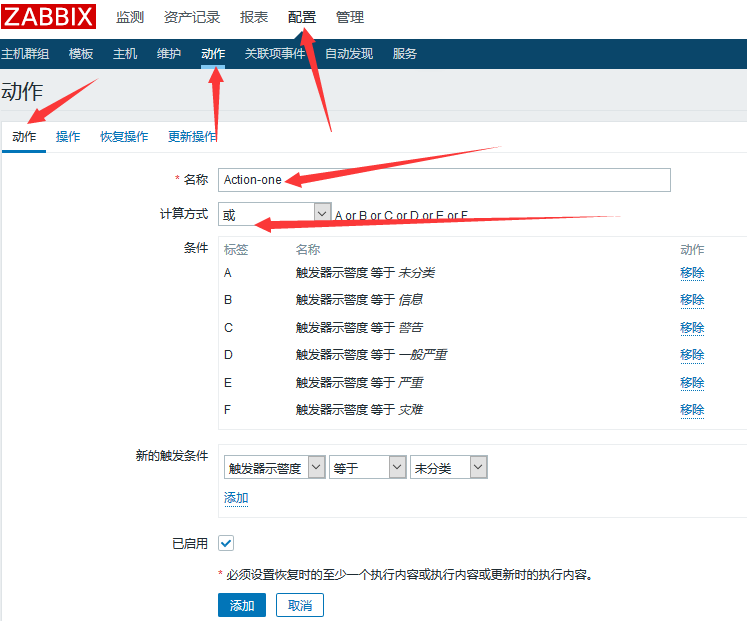Open the 计算方式 dropdown
Viewport: 747px width, 621px height.
[274, 213]
